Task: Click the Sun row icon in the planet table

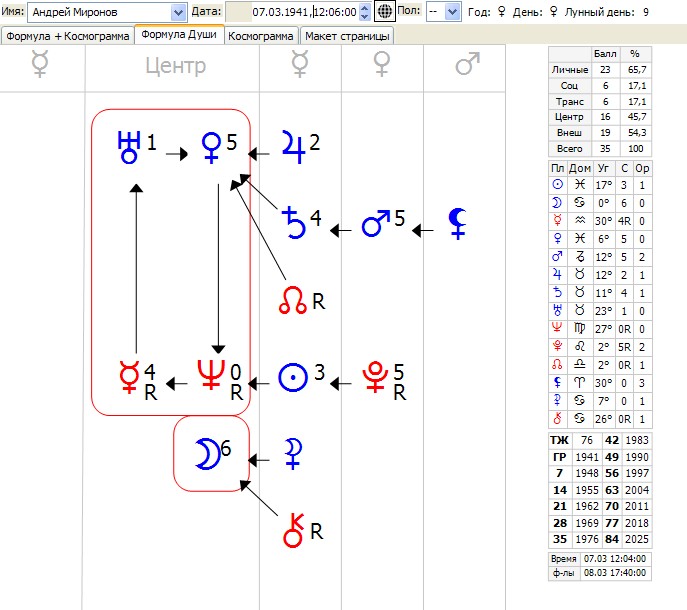Action: 557,184
